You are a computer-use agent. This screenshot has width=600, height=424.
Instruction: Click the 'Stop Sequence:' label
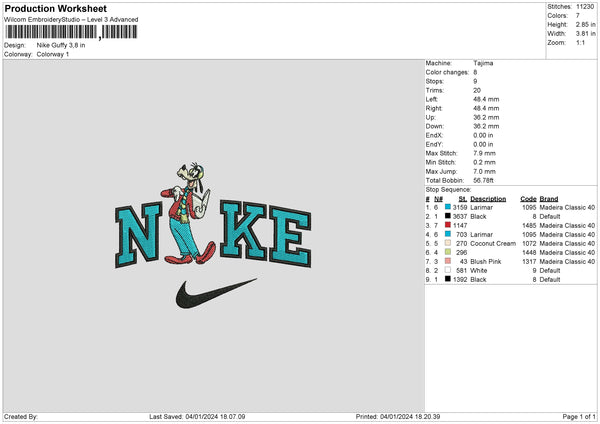coord(448,189)
